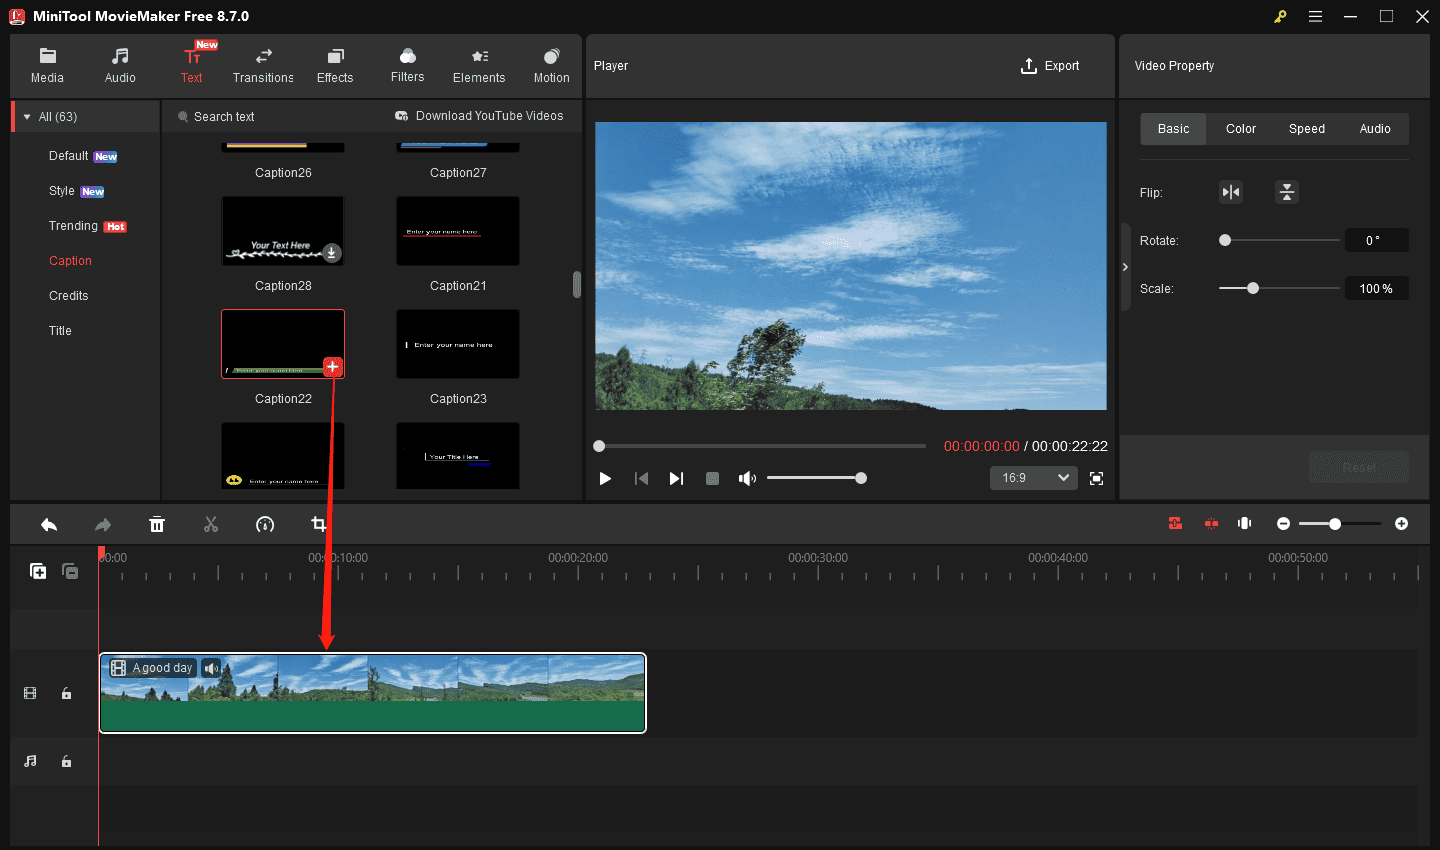Click the key activation icon
1440x850 pixels.
(x=1280, y=16)
